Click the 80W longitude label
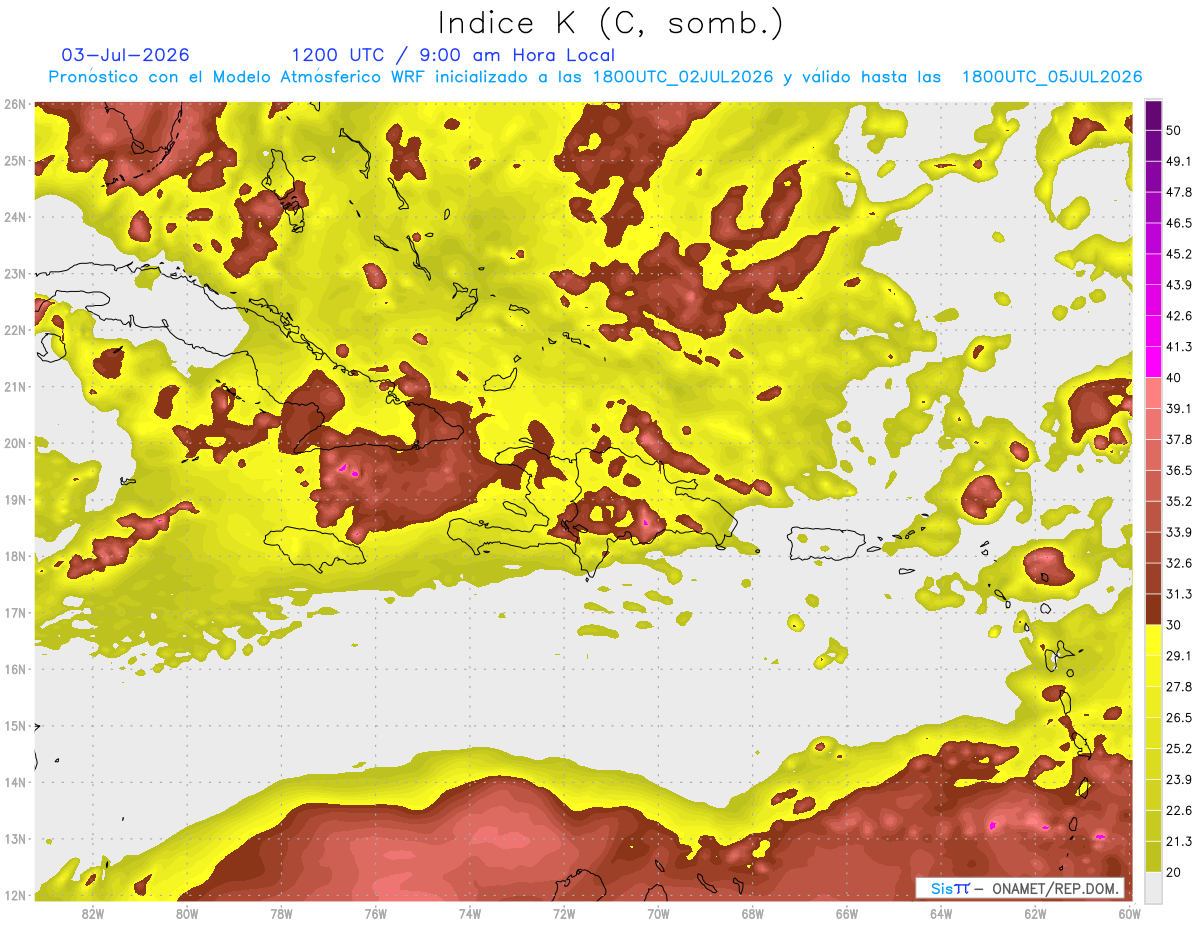 pos(186,914)
